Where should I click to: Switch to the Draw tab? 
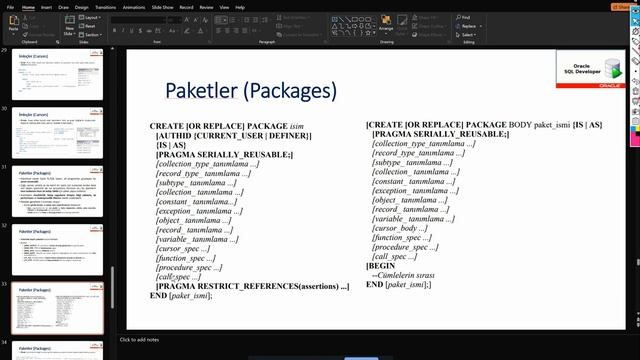click(63, 7)
